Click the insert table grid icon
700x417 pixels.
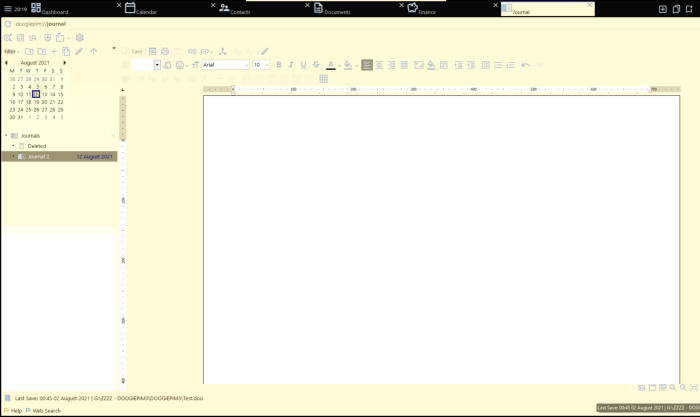click(x=323, y=79)
